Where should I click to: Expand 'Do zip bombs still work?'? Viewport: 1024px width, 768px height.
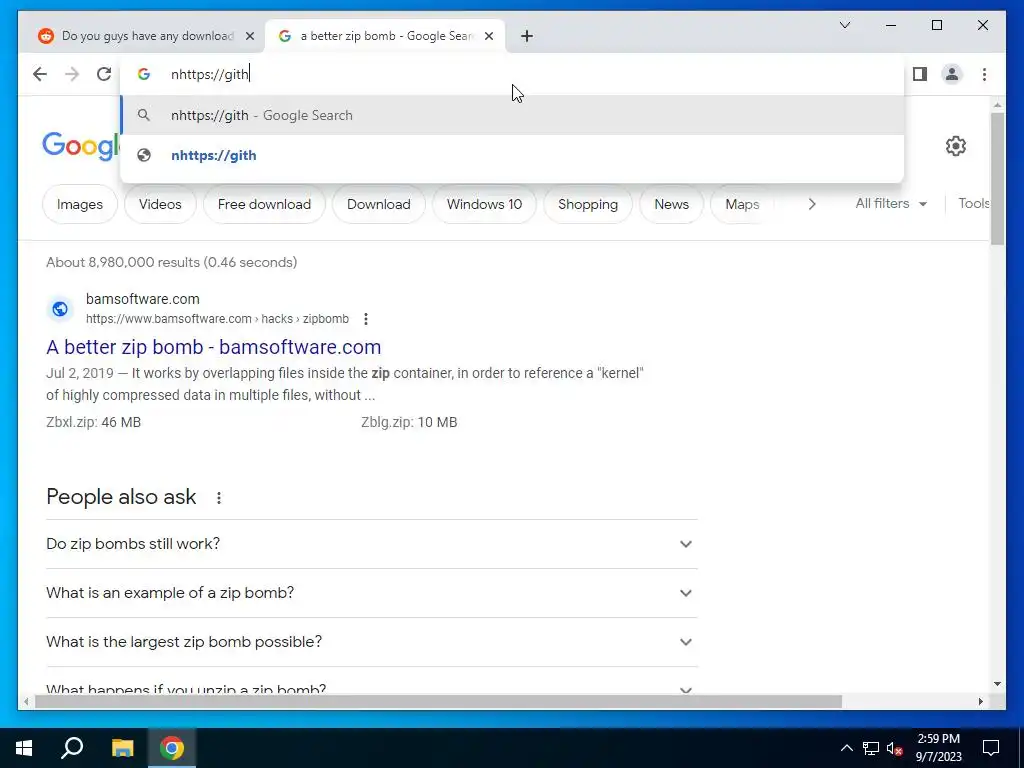point(371,544)
